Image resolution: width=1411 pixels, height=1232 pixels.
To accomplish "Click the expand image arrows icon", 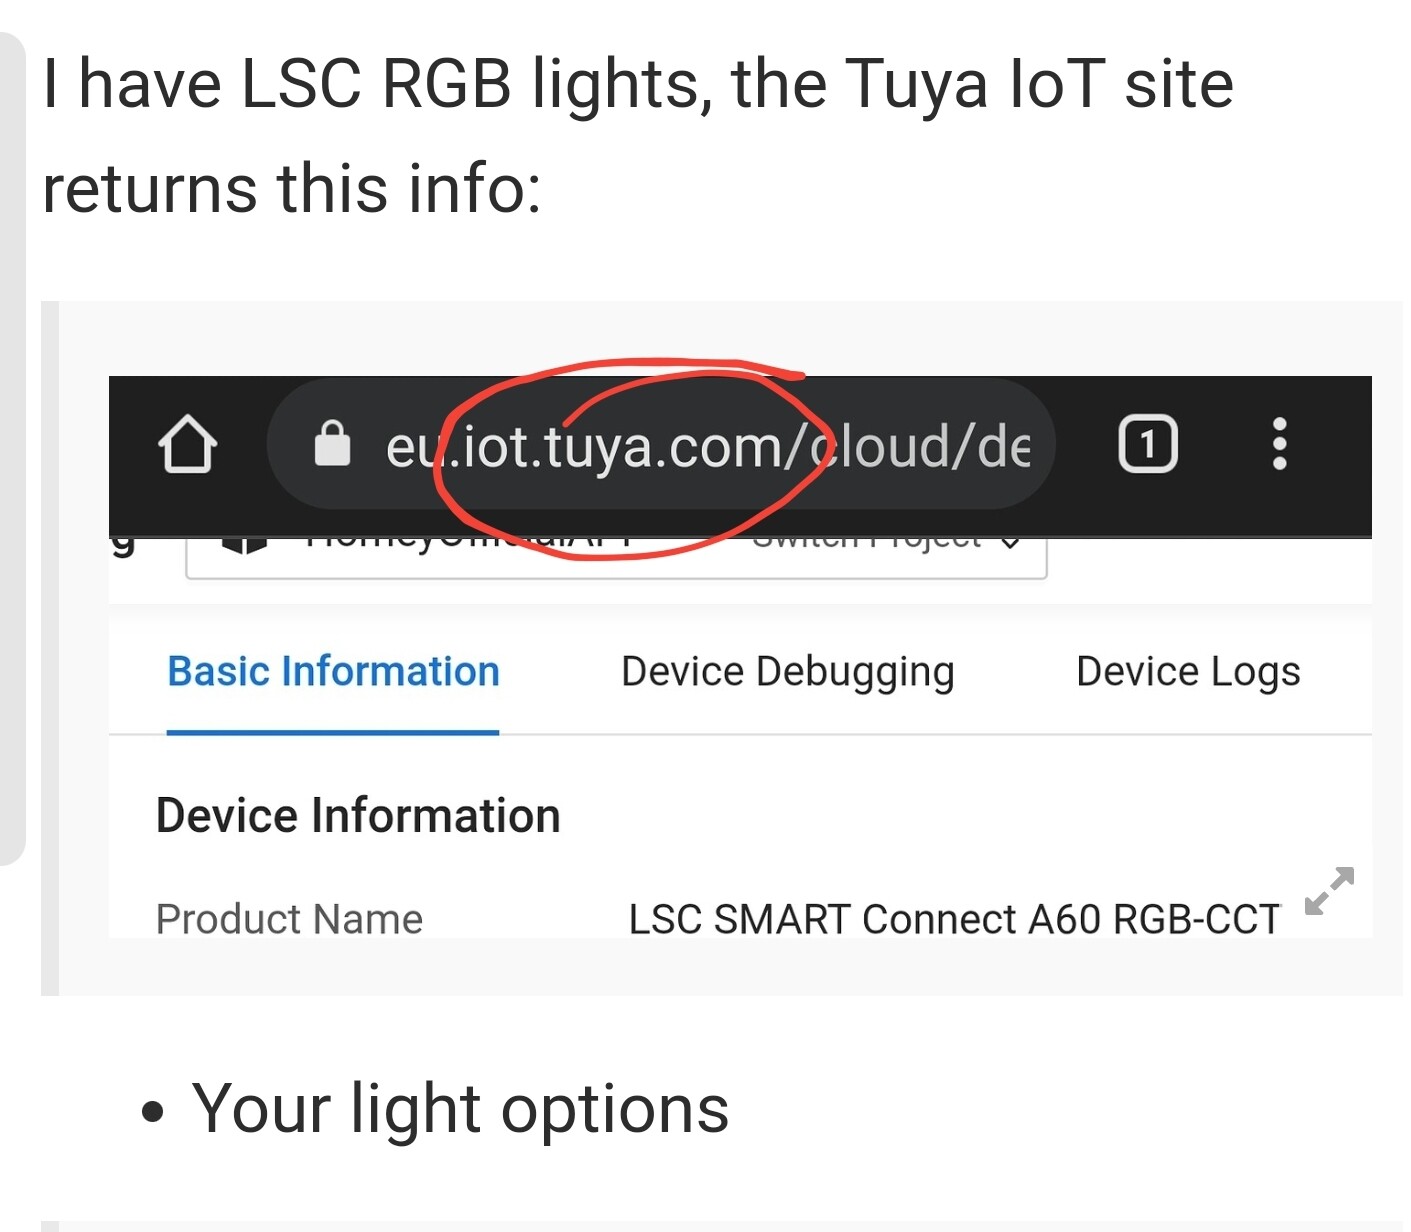I will click(x=1329, y=891).
